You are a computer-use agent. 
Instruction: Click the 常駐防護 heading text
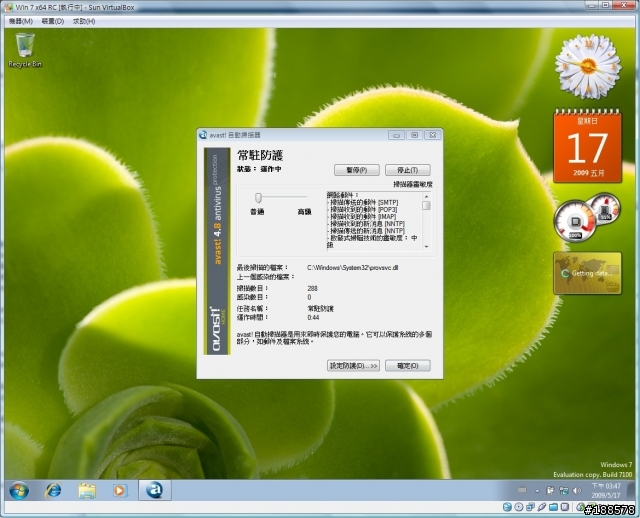pyautogui.click(x=260, y=155)
